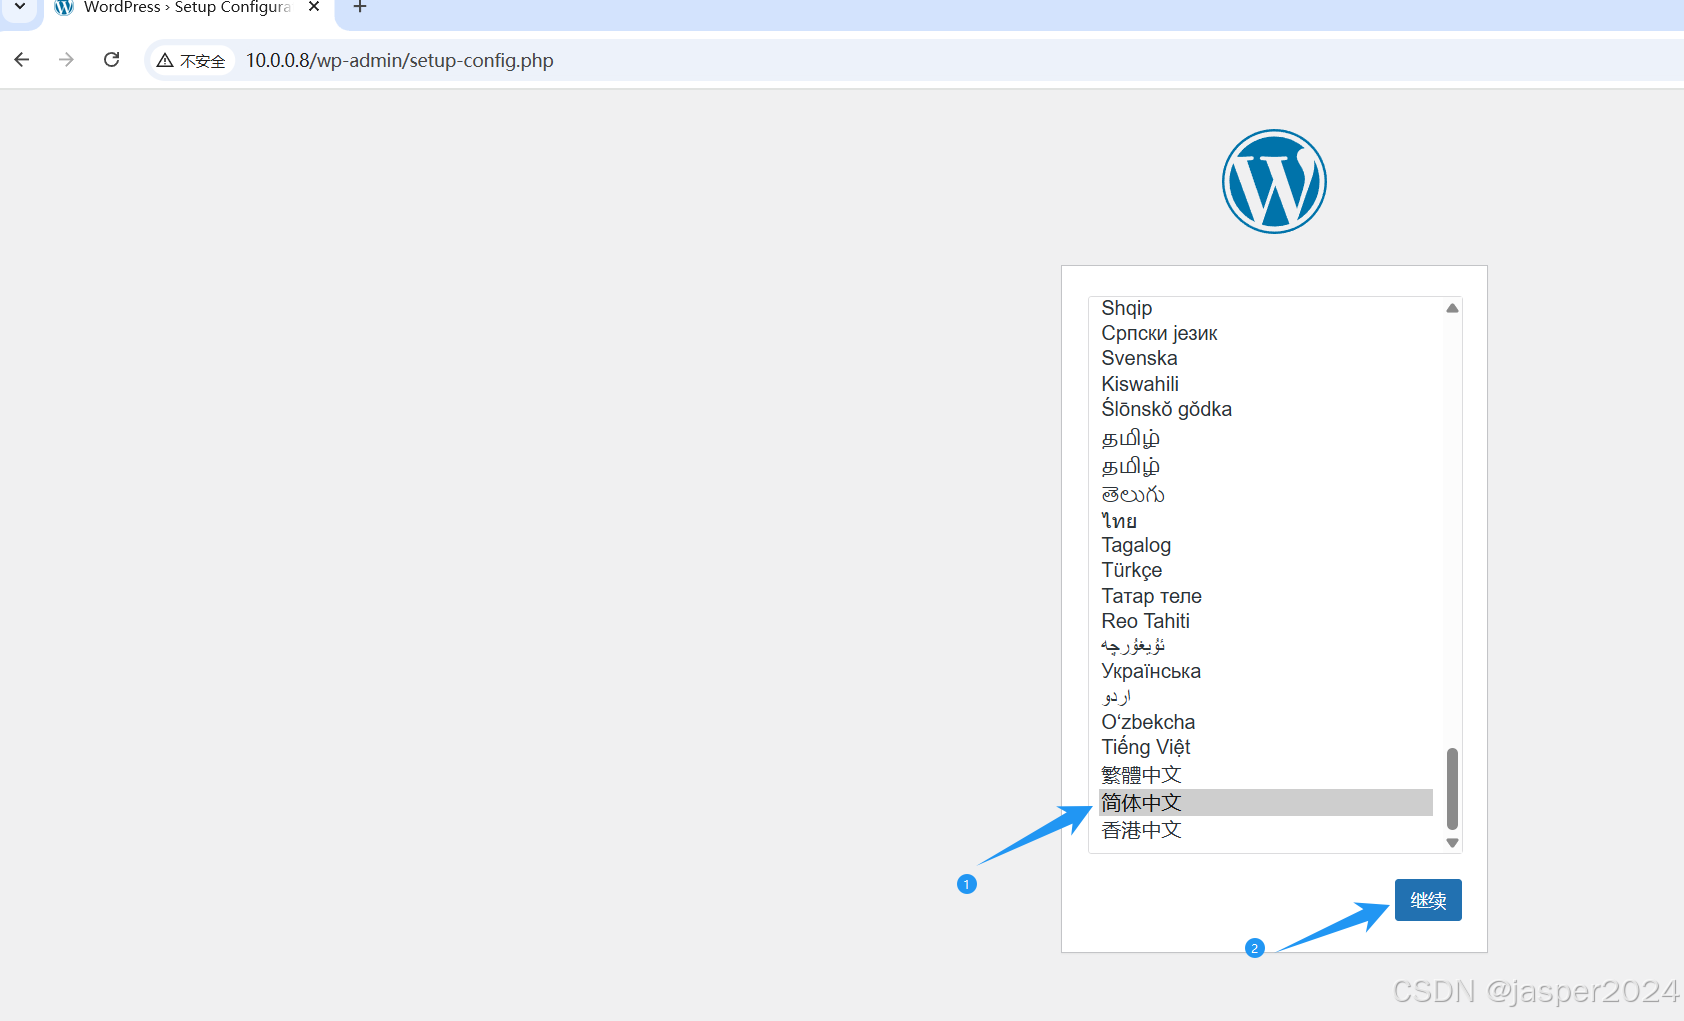Select 简体中文 language
Viewport: 1684px width, 1021px height.
pos(1265,803)
